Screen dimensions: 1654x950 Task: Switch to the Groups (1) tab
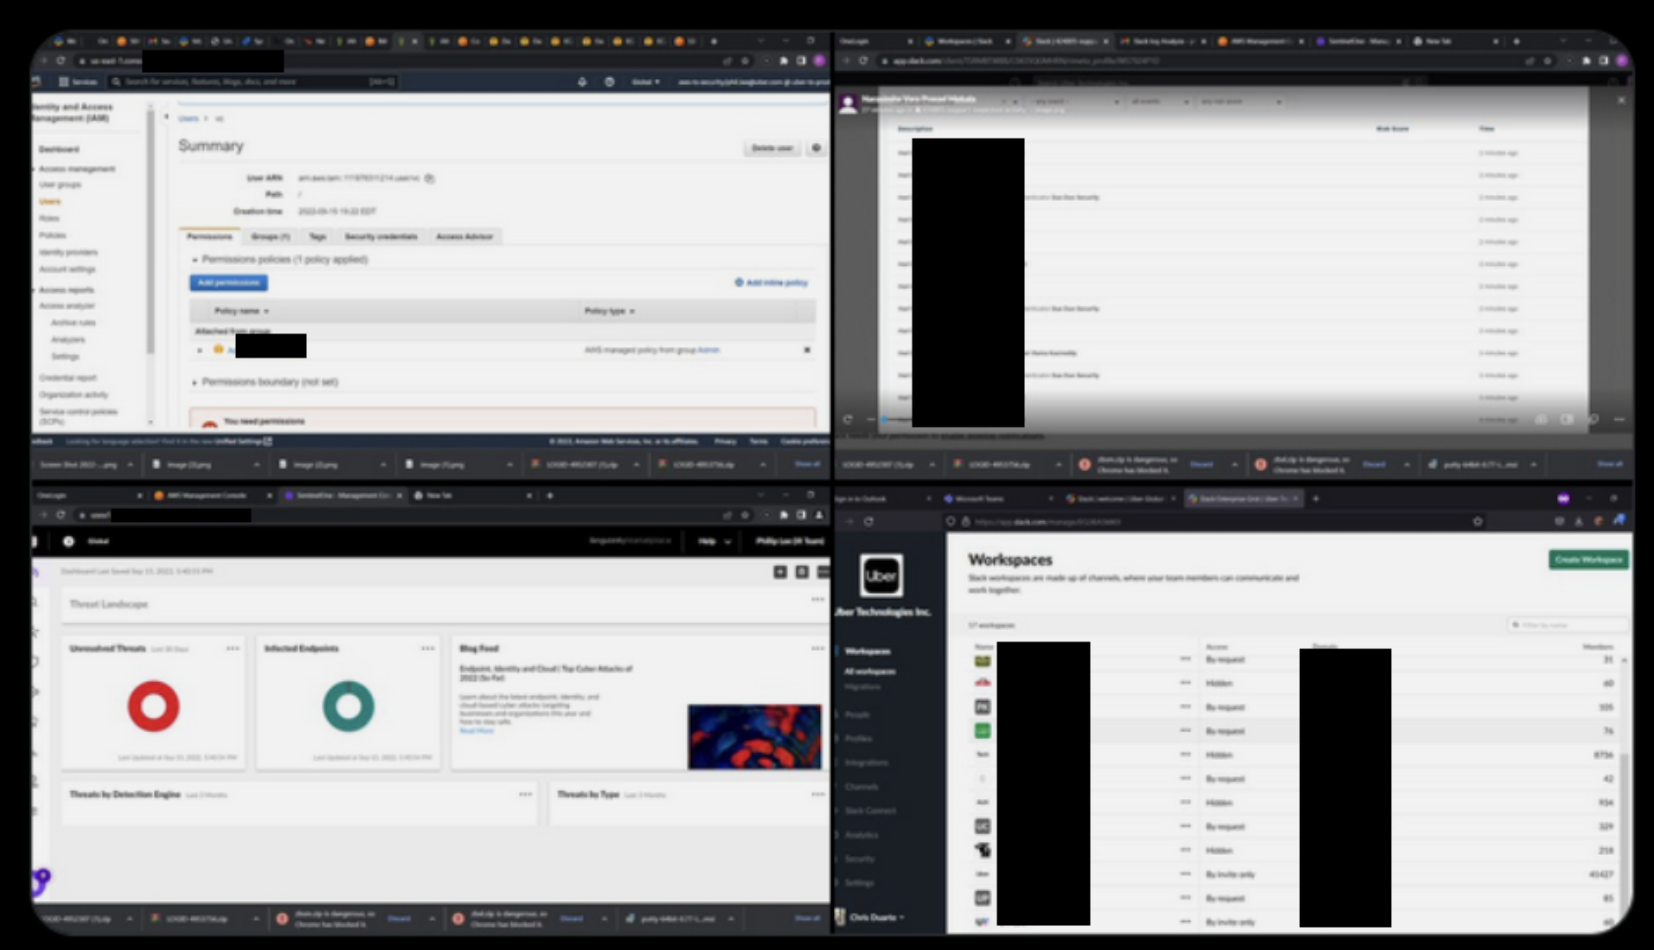point(270,237)
